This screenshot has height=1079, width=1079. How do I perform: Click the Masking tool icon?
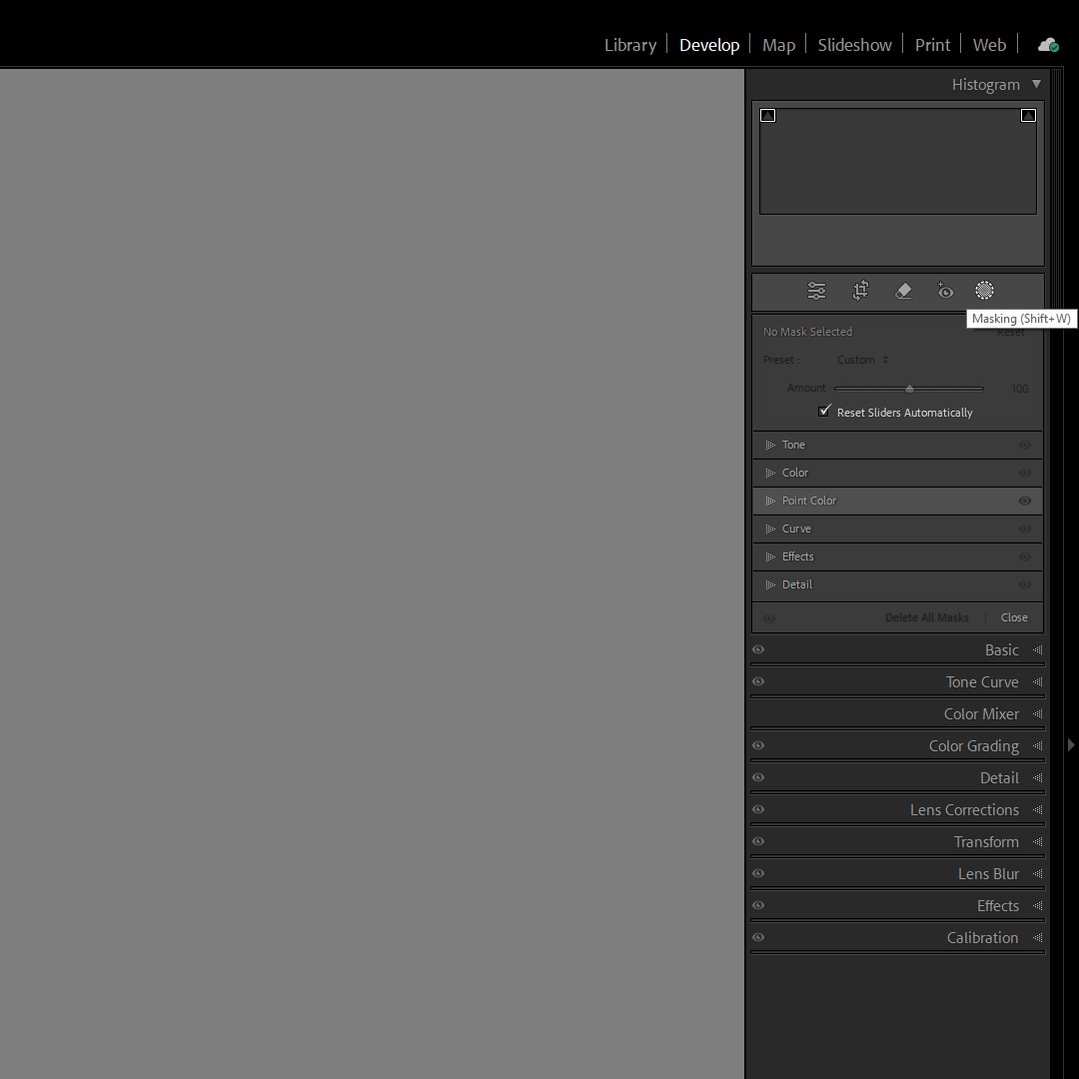985,290
